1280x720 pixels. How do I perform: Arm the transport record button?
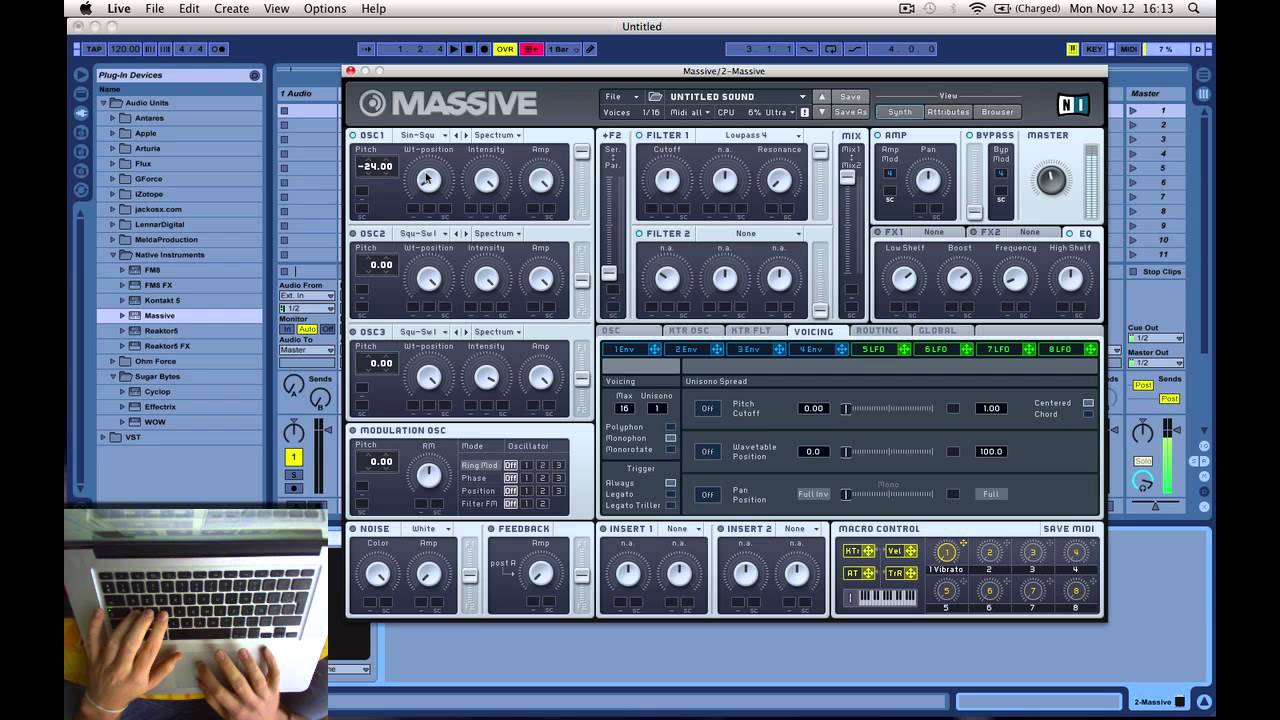click(x=484, y=49)
